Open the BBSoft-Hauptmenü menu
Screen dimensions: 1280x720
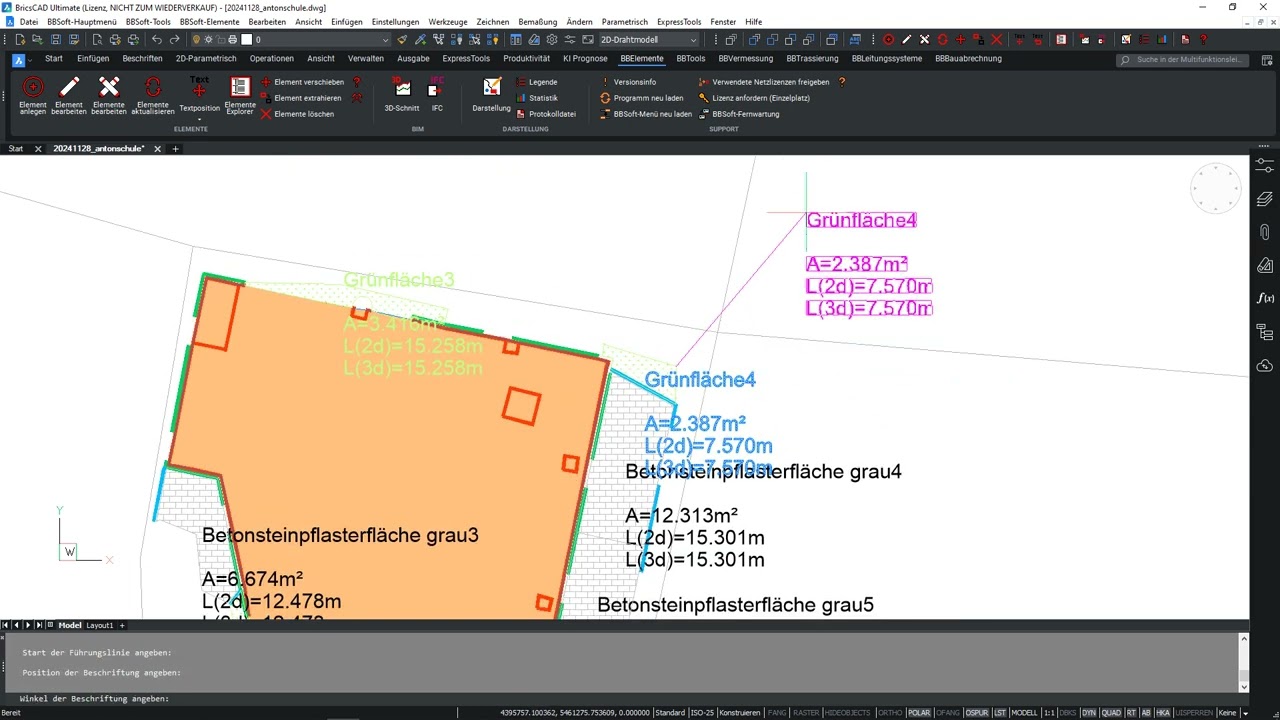coord(81,22)
